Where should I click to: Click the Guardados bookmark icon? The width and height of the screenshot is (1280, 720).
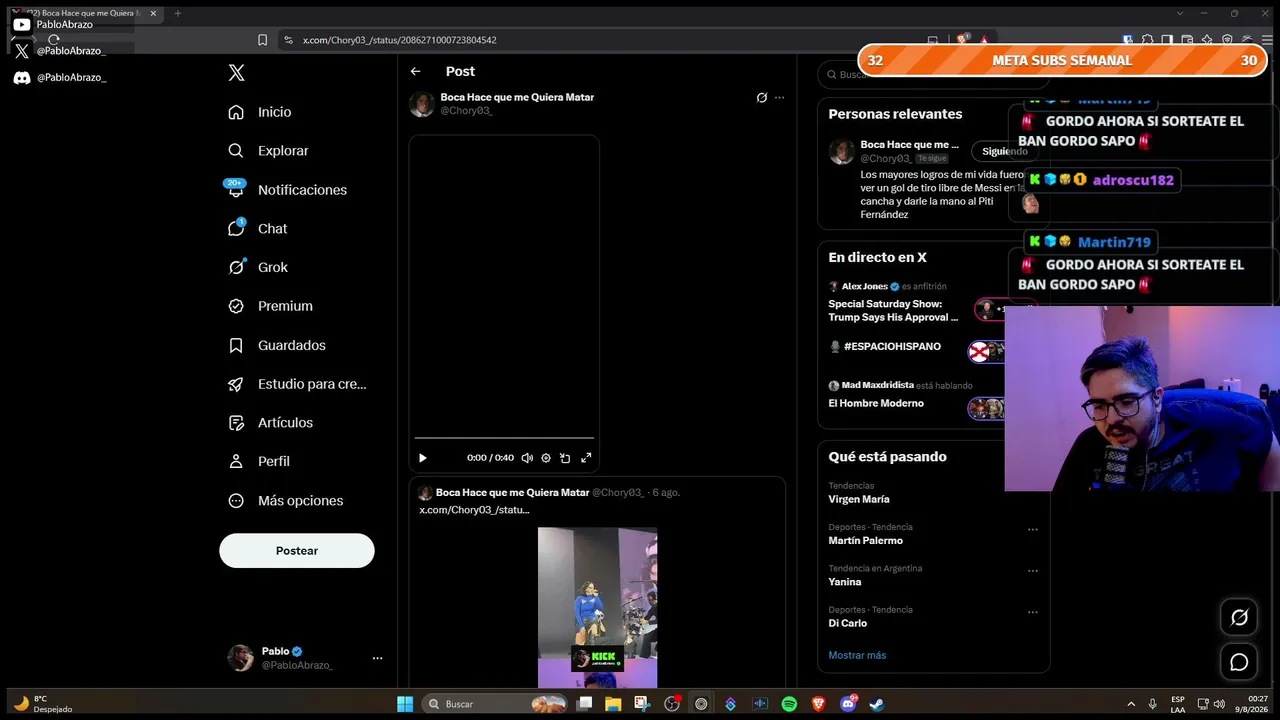pos(236,345)
